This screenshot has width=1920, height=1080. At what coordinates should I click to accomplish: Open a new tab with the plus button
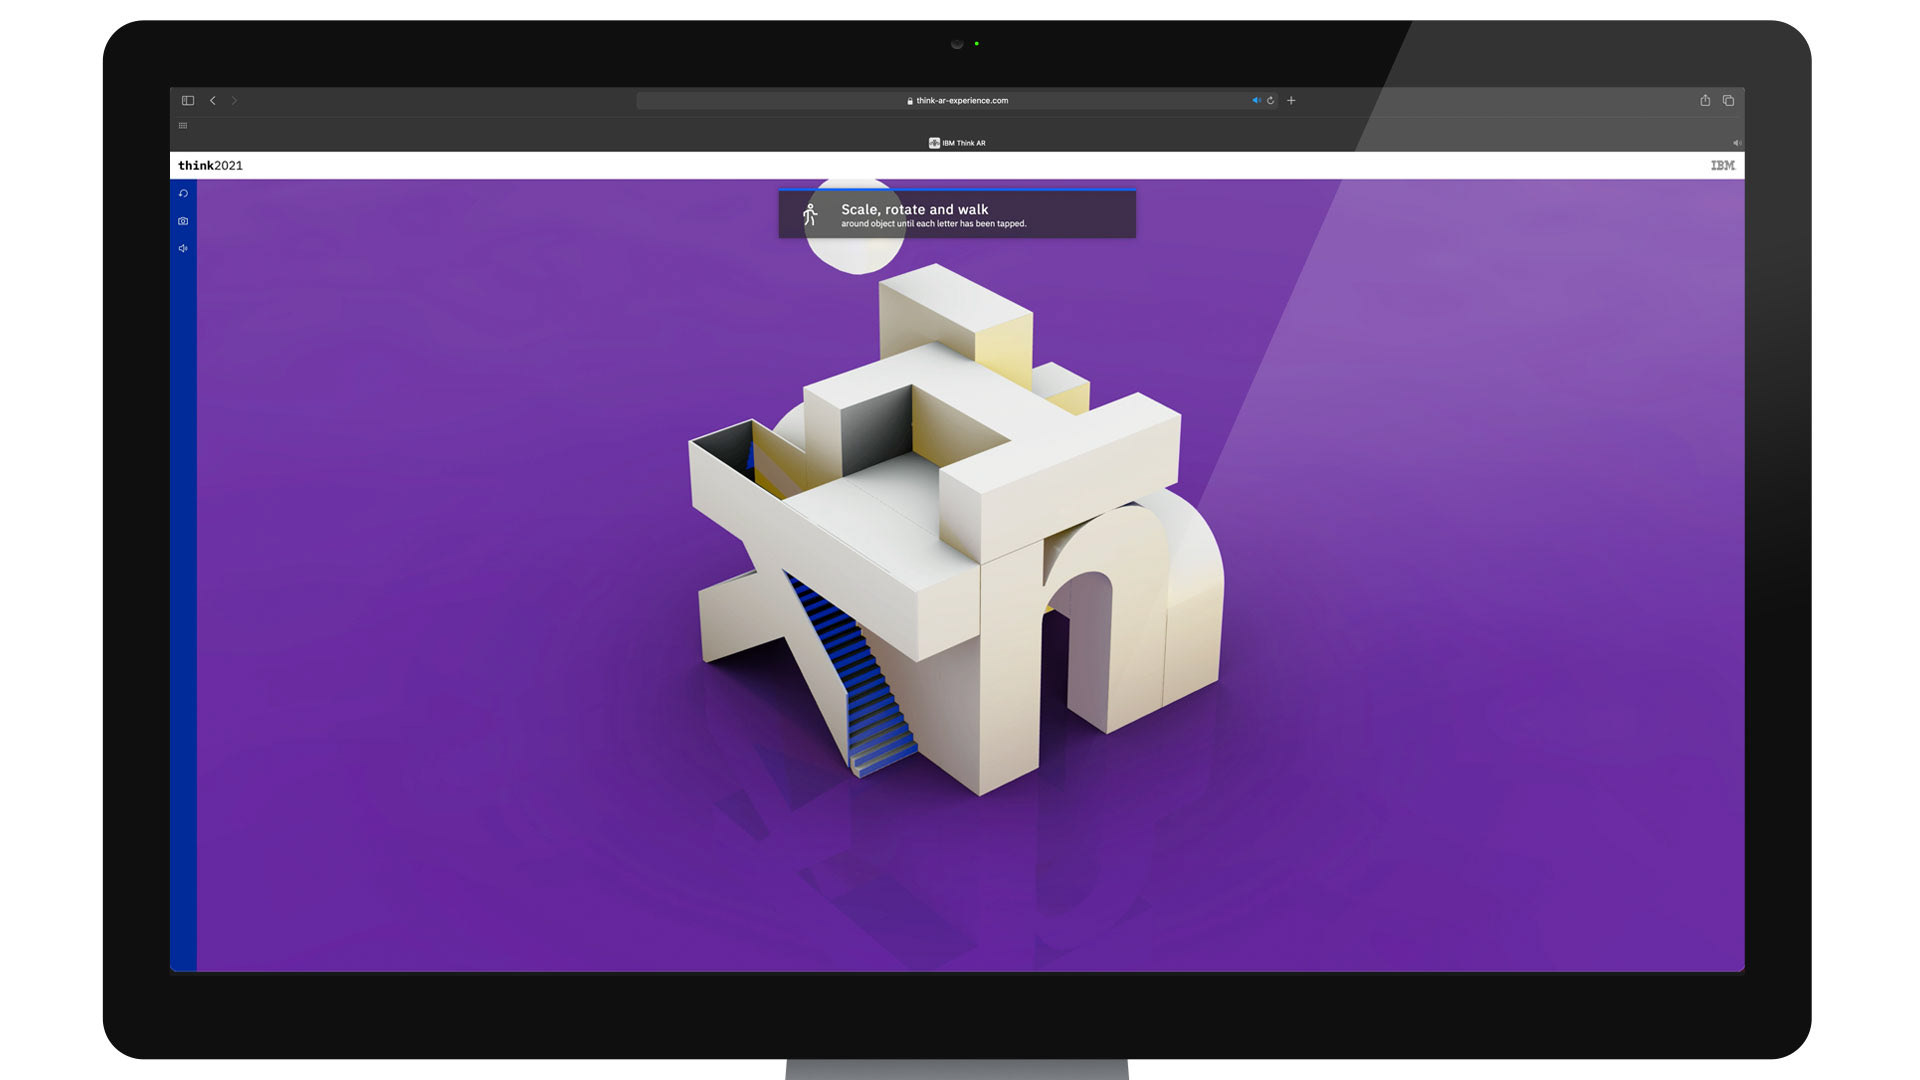1291,101
